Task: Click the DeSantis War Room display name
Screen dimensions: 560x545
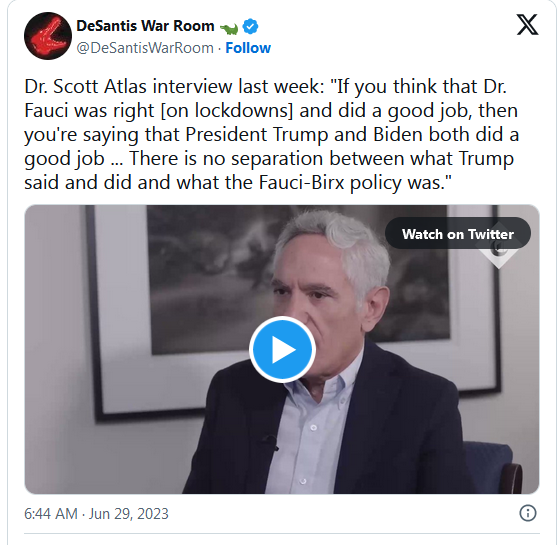Action: pyautogui.click(x=145, y=26)
